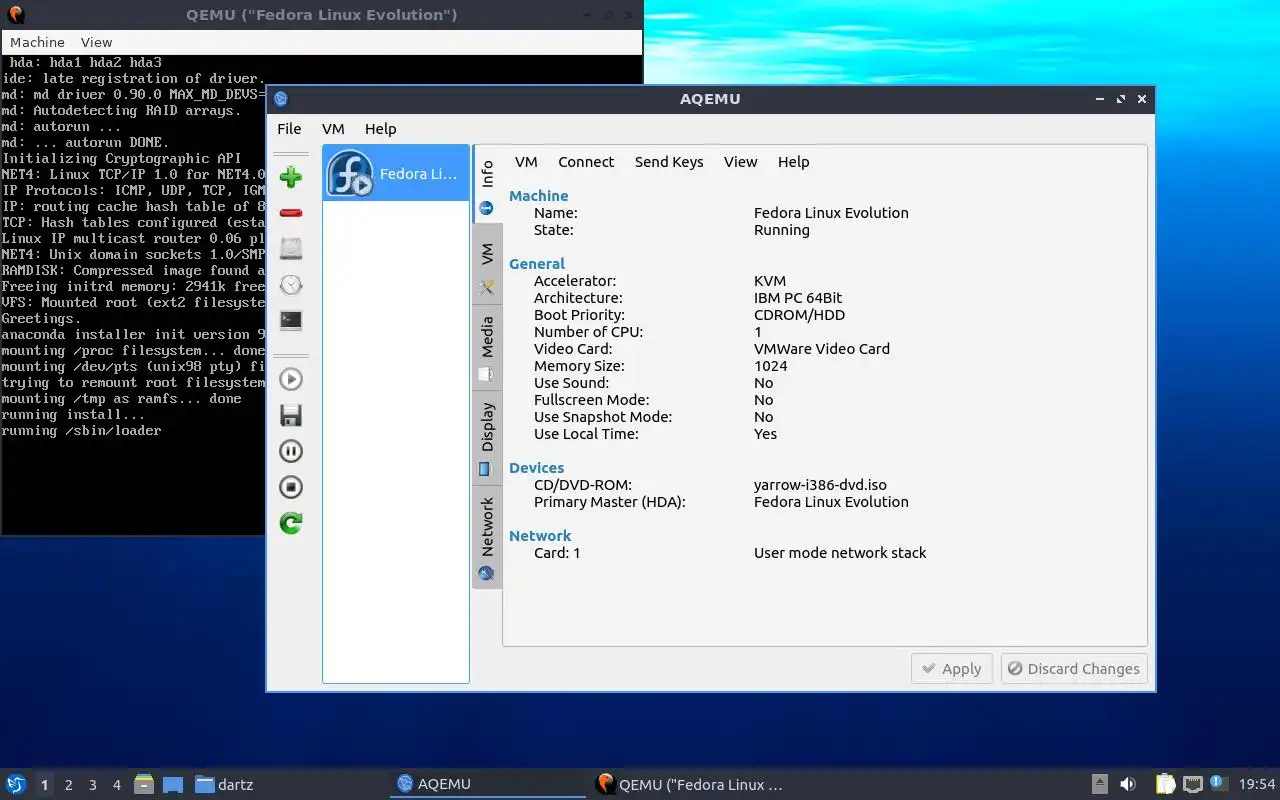Click the green plus Add VM icon
This screenshot has height=800, width=1280.
pyautogui.click(x=291, y=177)
